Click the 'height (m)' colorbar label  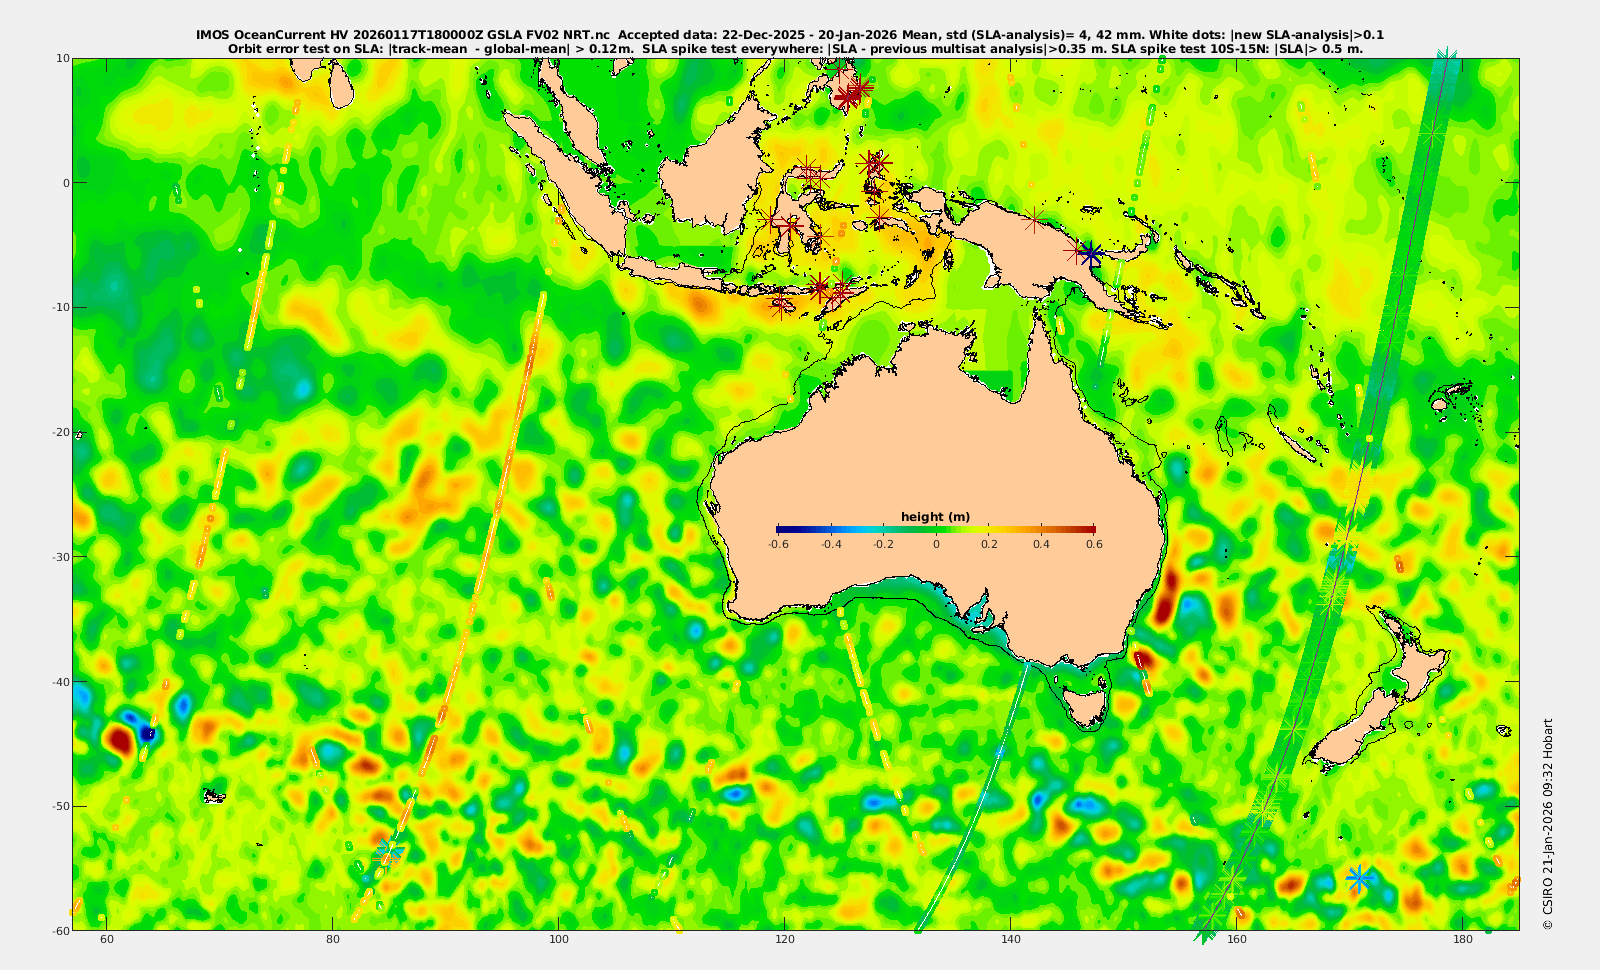[x=935, y=517]
